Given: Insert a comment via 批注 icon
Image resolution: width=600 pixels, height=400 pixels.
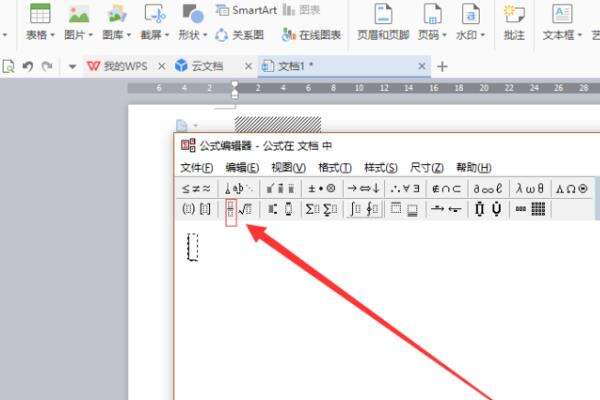Looking at the screenshot, I should click(514, 13).
